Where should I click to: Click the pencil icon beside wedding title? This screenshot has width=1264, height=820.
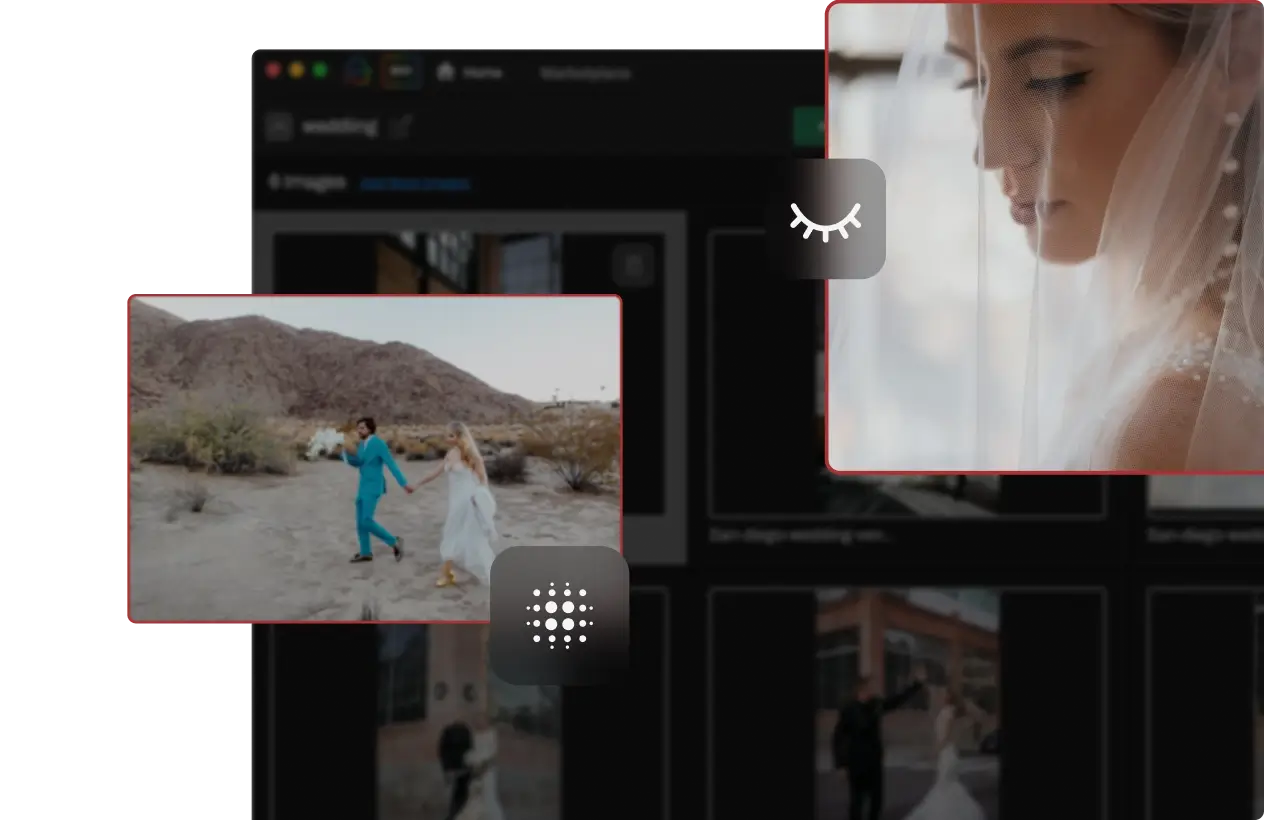pyautogui.click(x=401, y=127)
